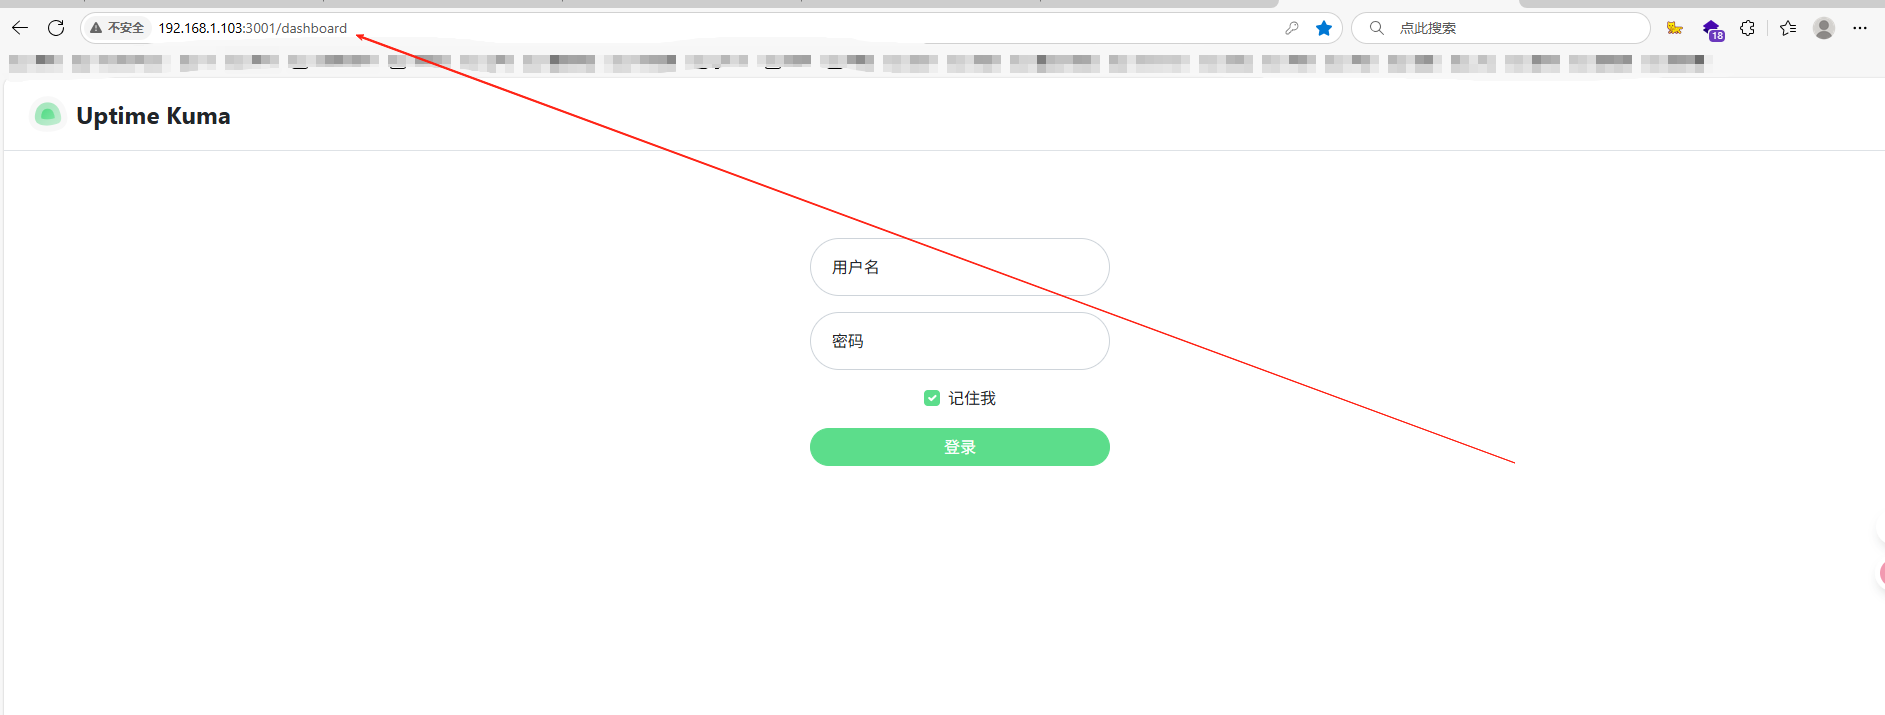
Task: Uncheck the 记住我 checkbox
Action: click(x=932, y=398)
